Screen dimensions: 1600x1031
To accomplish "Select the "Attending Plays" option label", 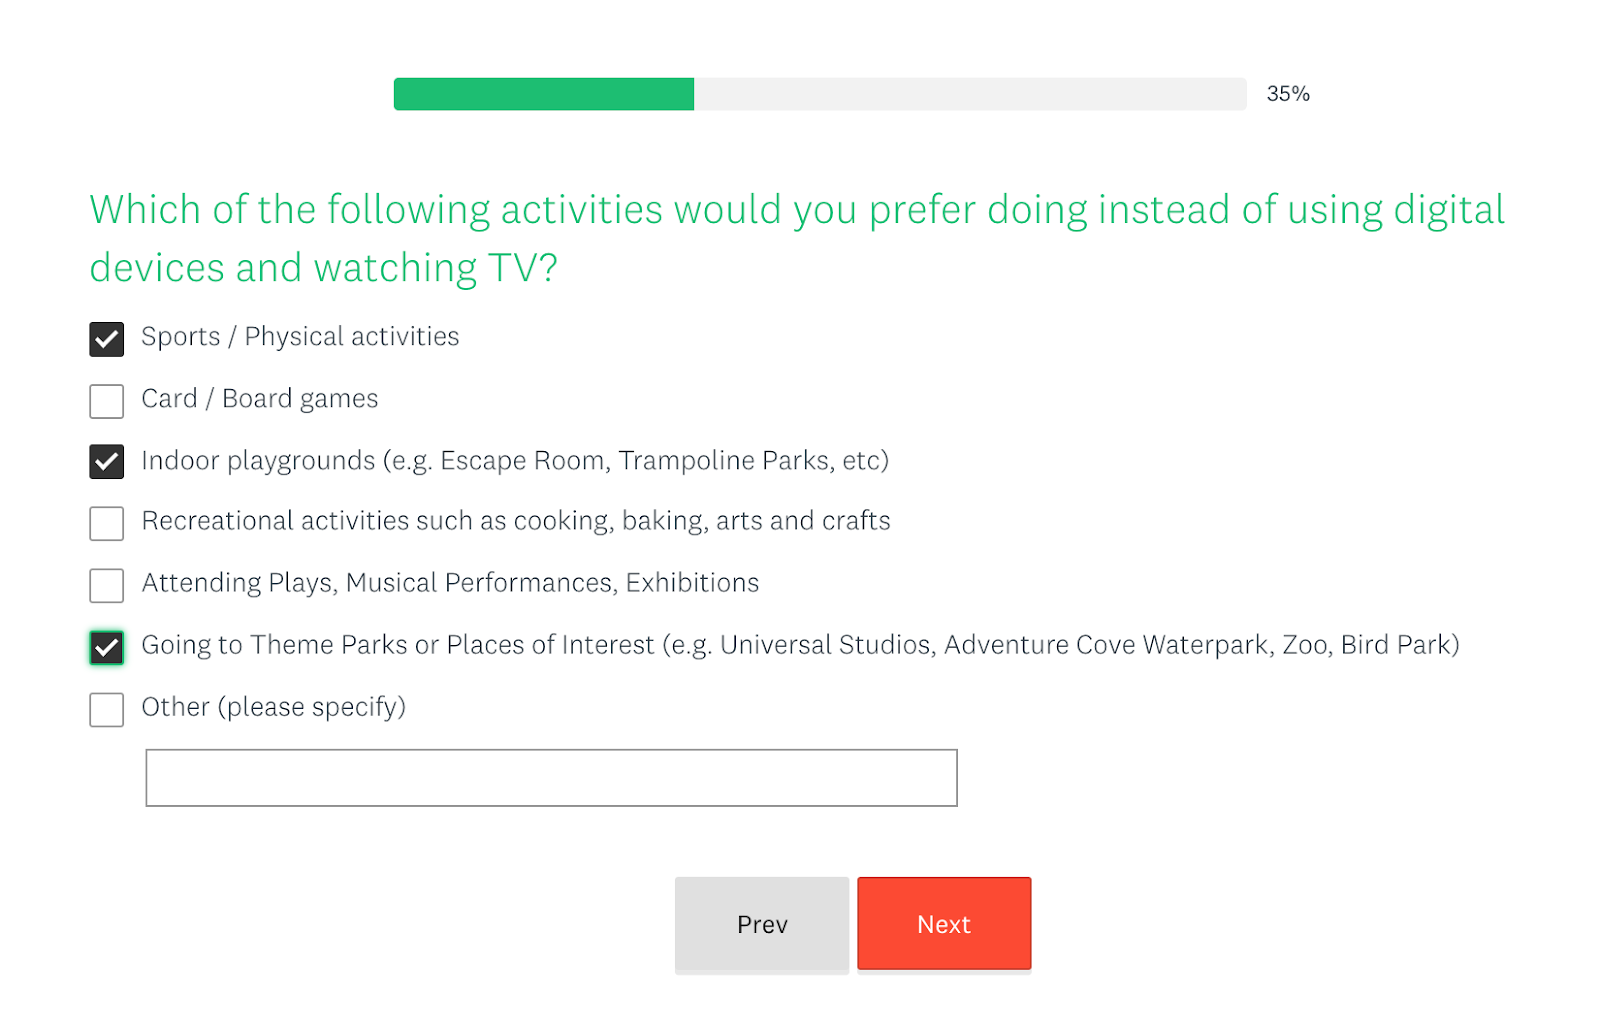I will click(x=449, y=584).
